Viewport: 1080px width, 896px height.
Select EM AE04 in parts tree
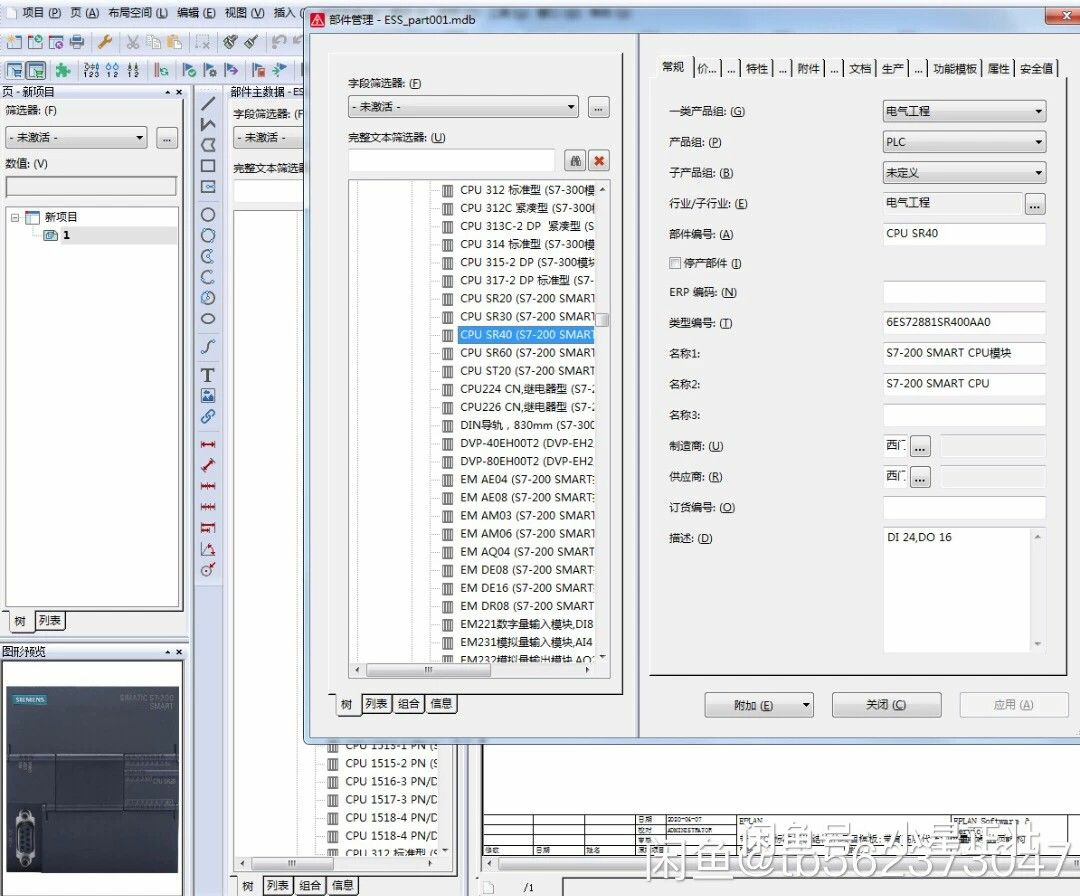coord(526,479)
